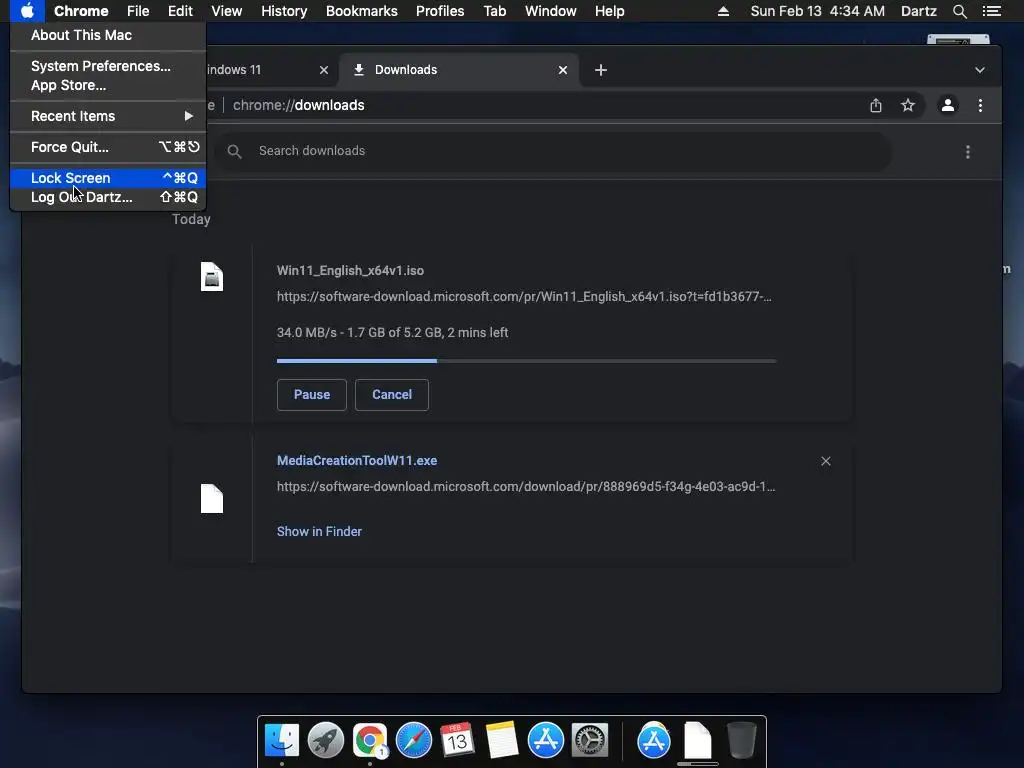This screenshot has width=1024, height=768.
Task: Open the View menu
Action: (227, 11)
